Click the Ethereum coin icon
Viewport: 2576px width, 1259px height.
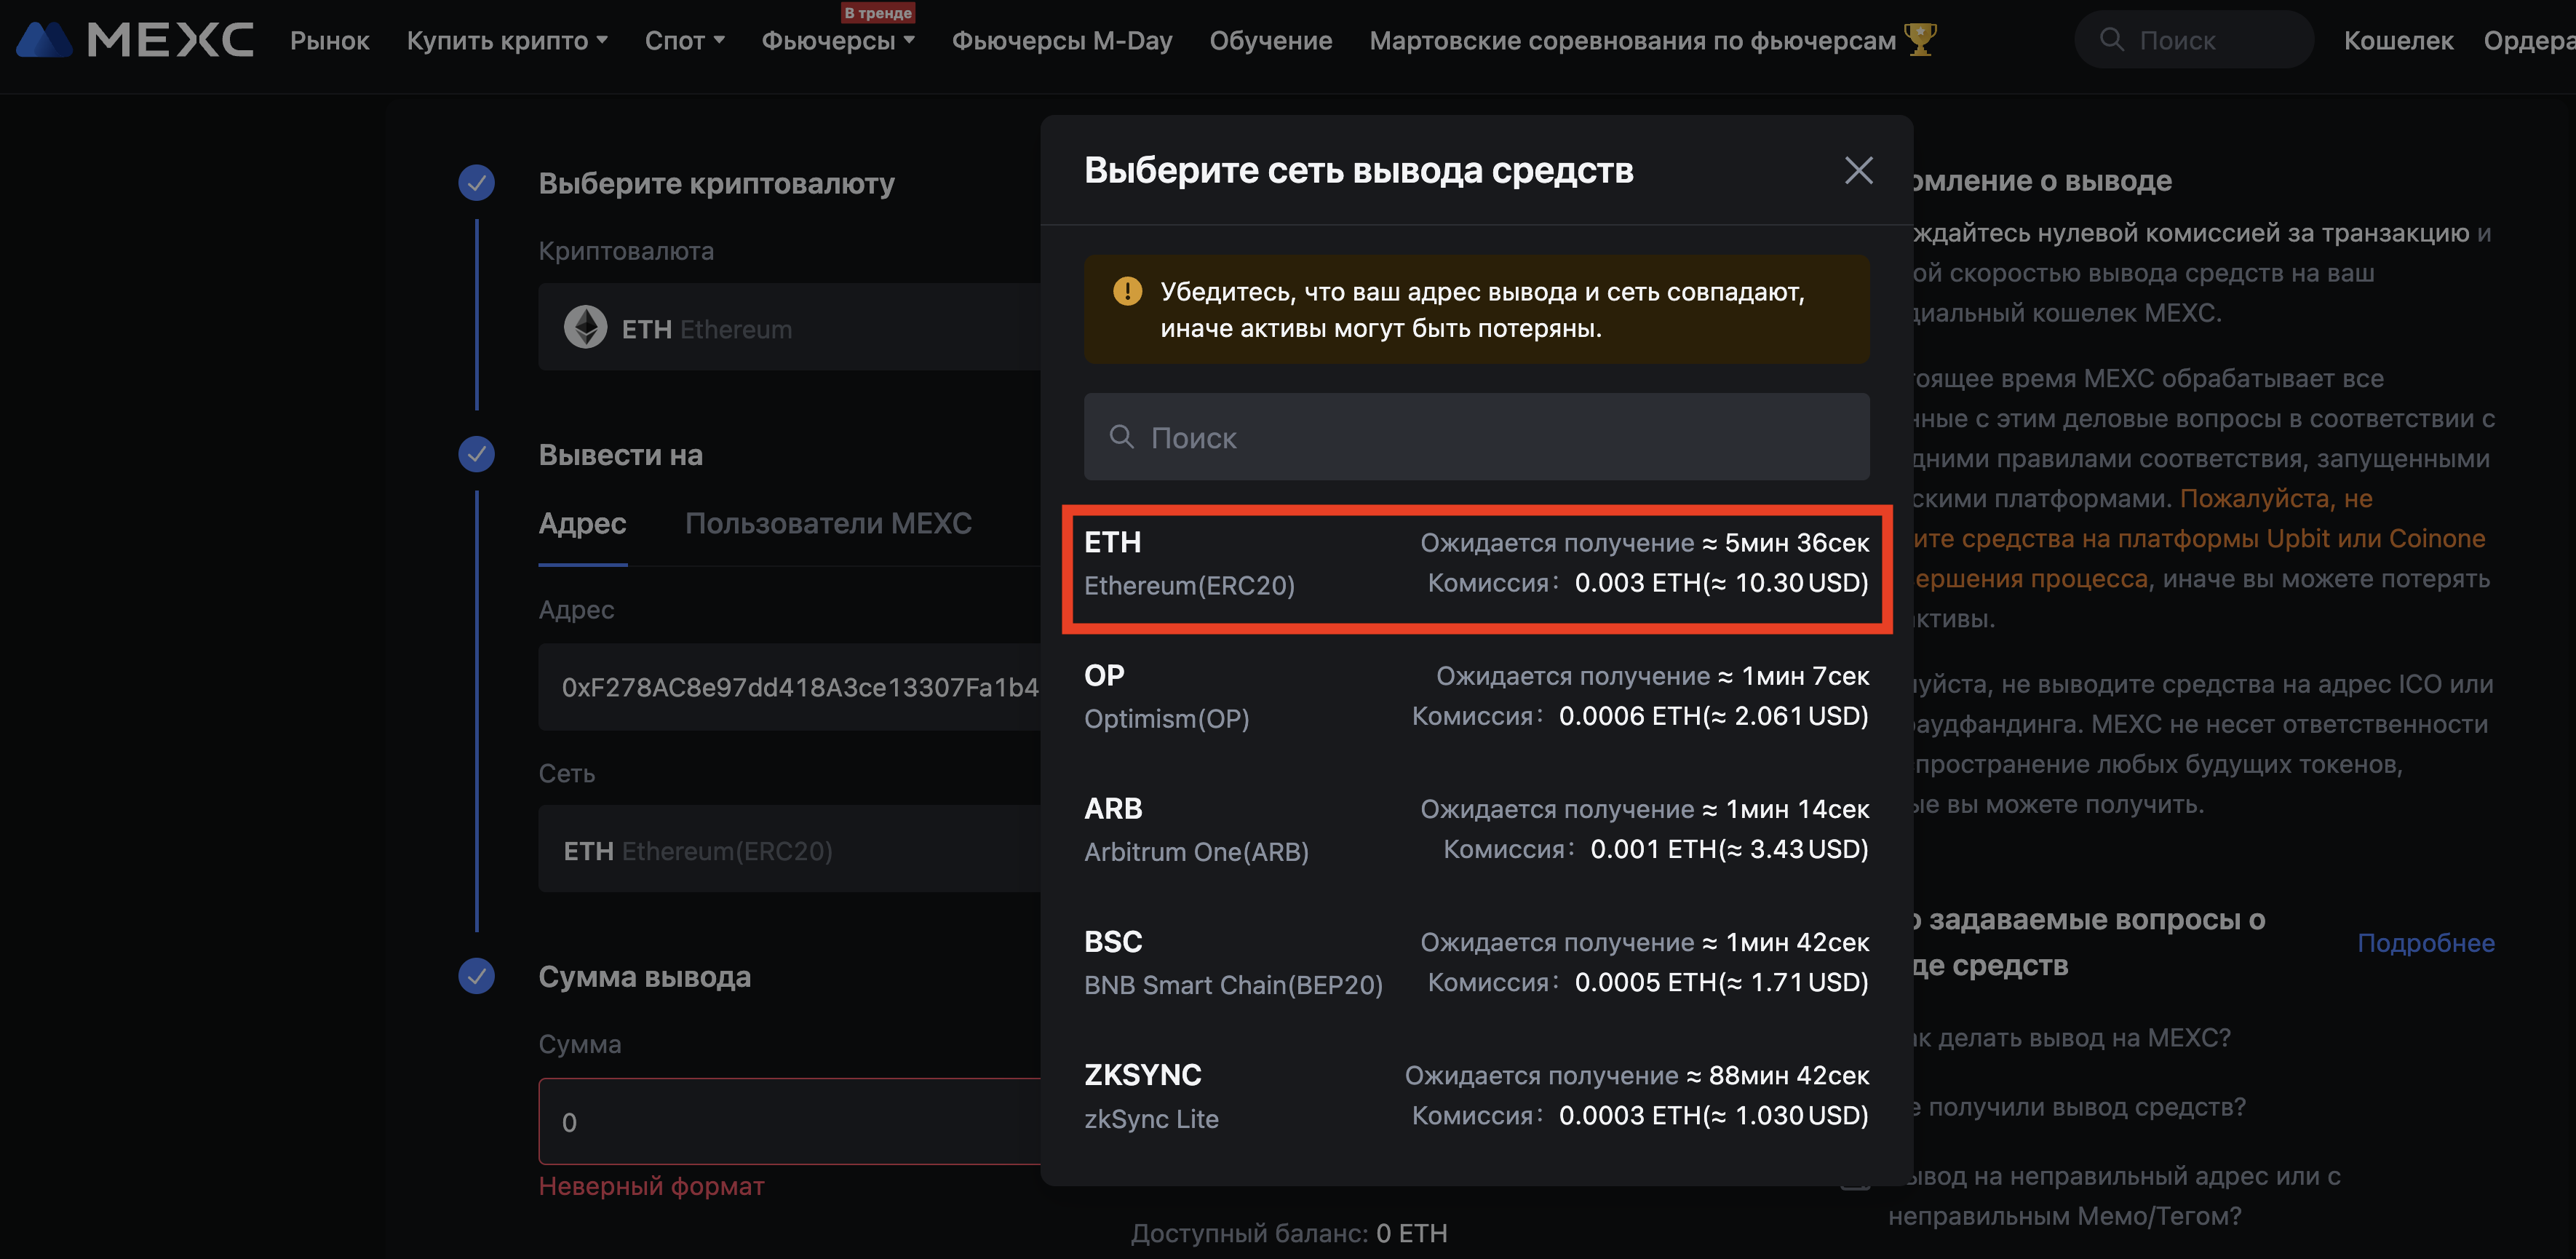tap(585, 327)
